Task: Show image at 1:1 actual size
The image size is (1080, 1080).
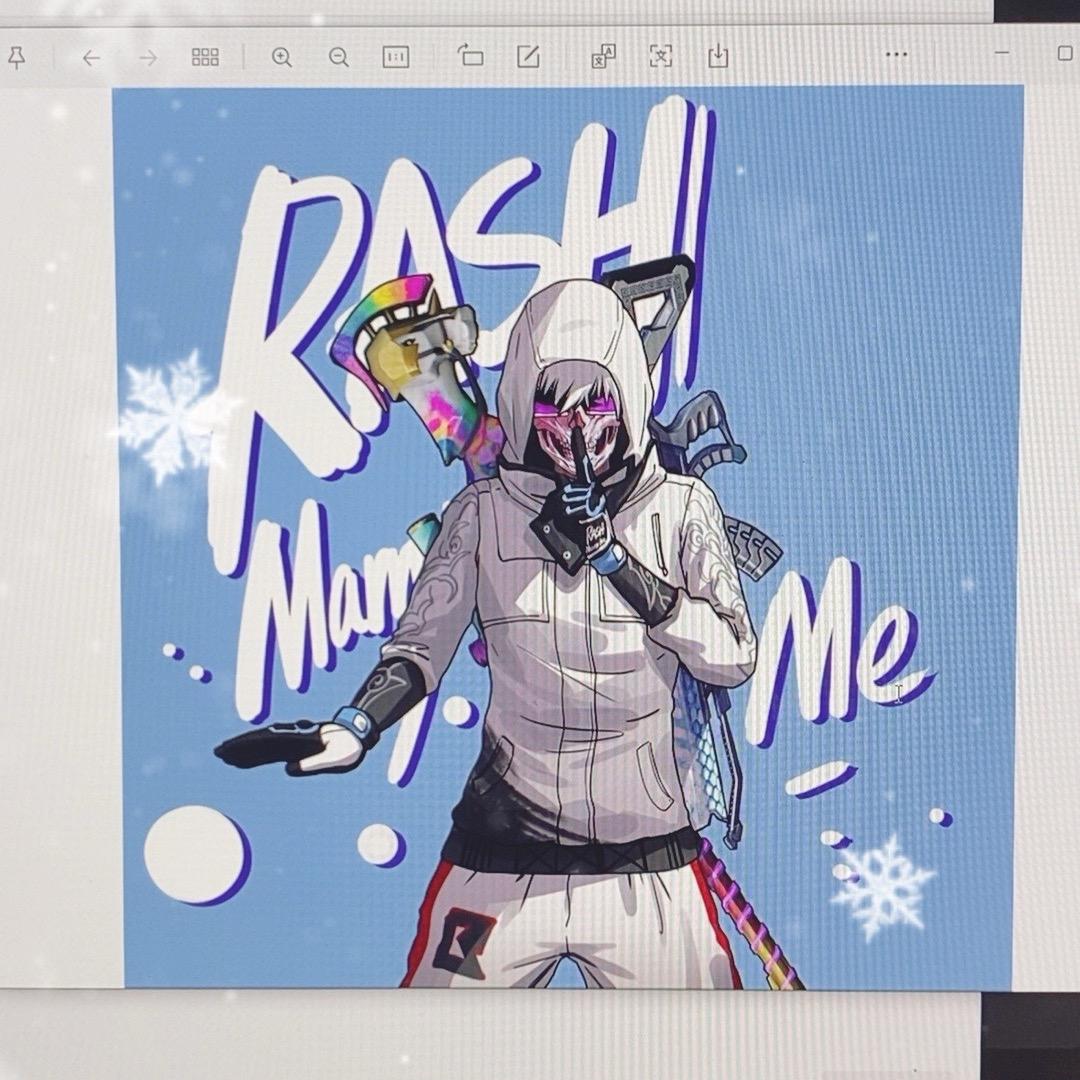Action: click(x=395, y=56)
